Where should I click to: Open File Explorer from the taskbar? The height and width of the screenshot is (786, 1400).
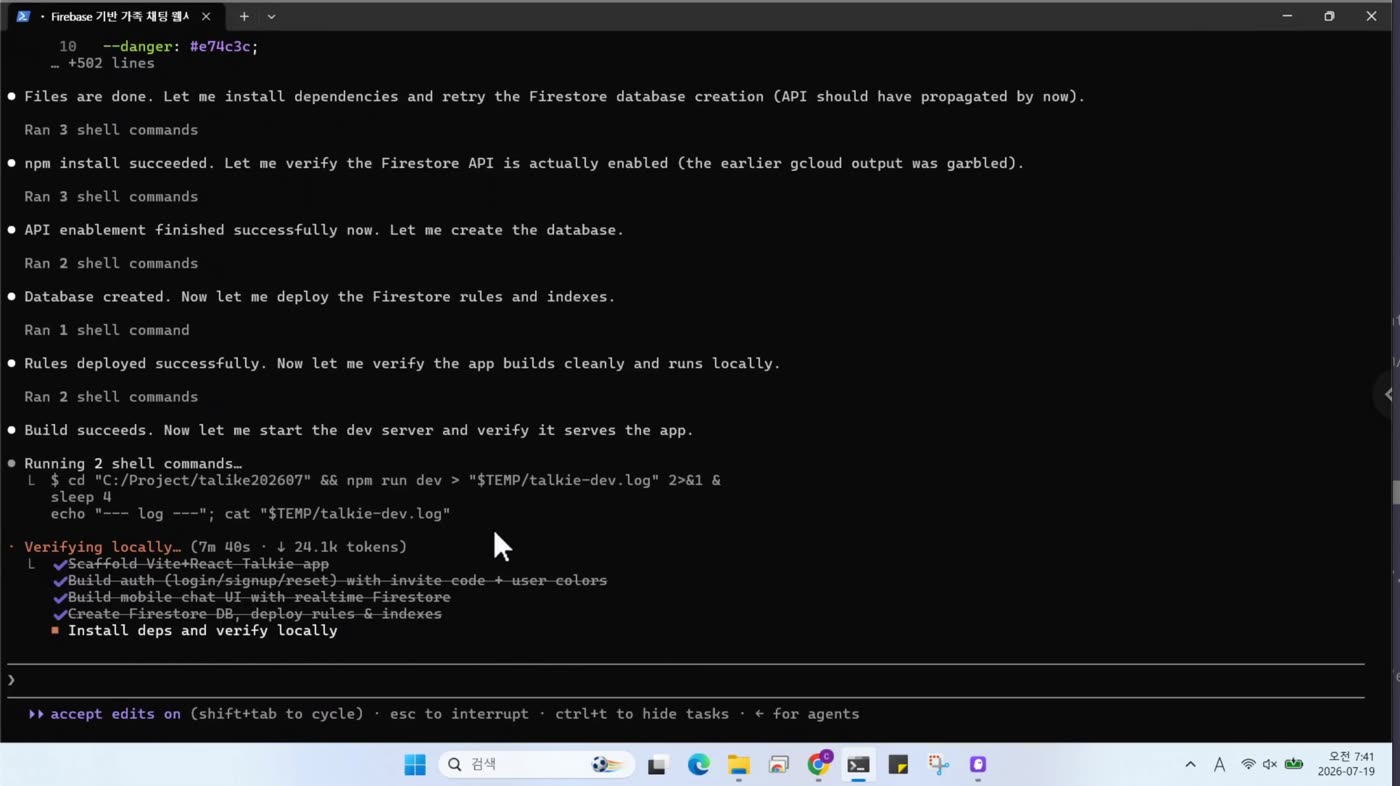pos(738,765)
